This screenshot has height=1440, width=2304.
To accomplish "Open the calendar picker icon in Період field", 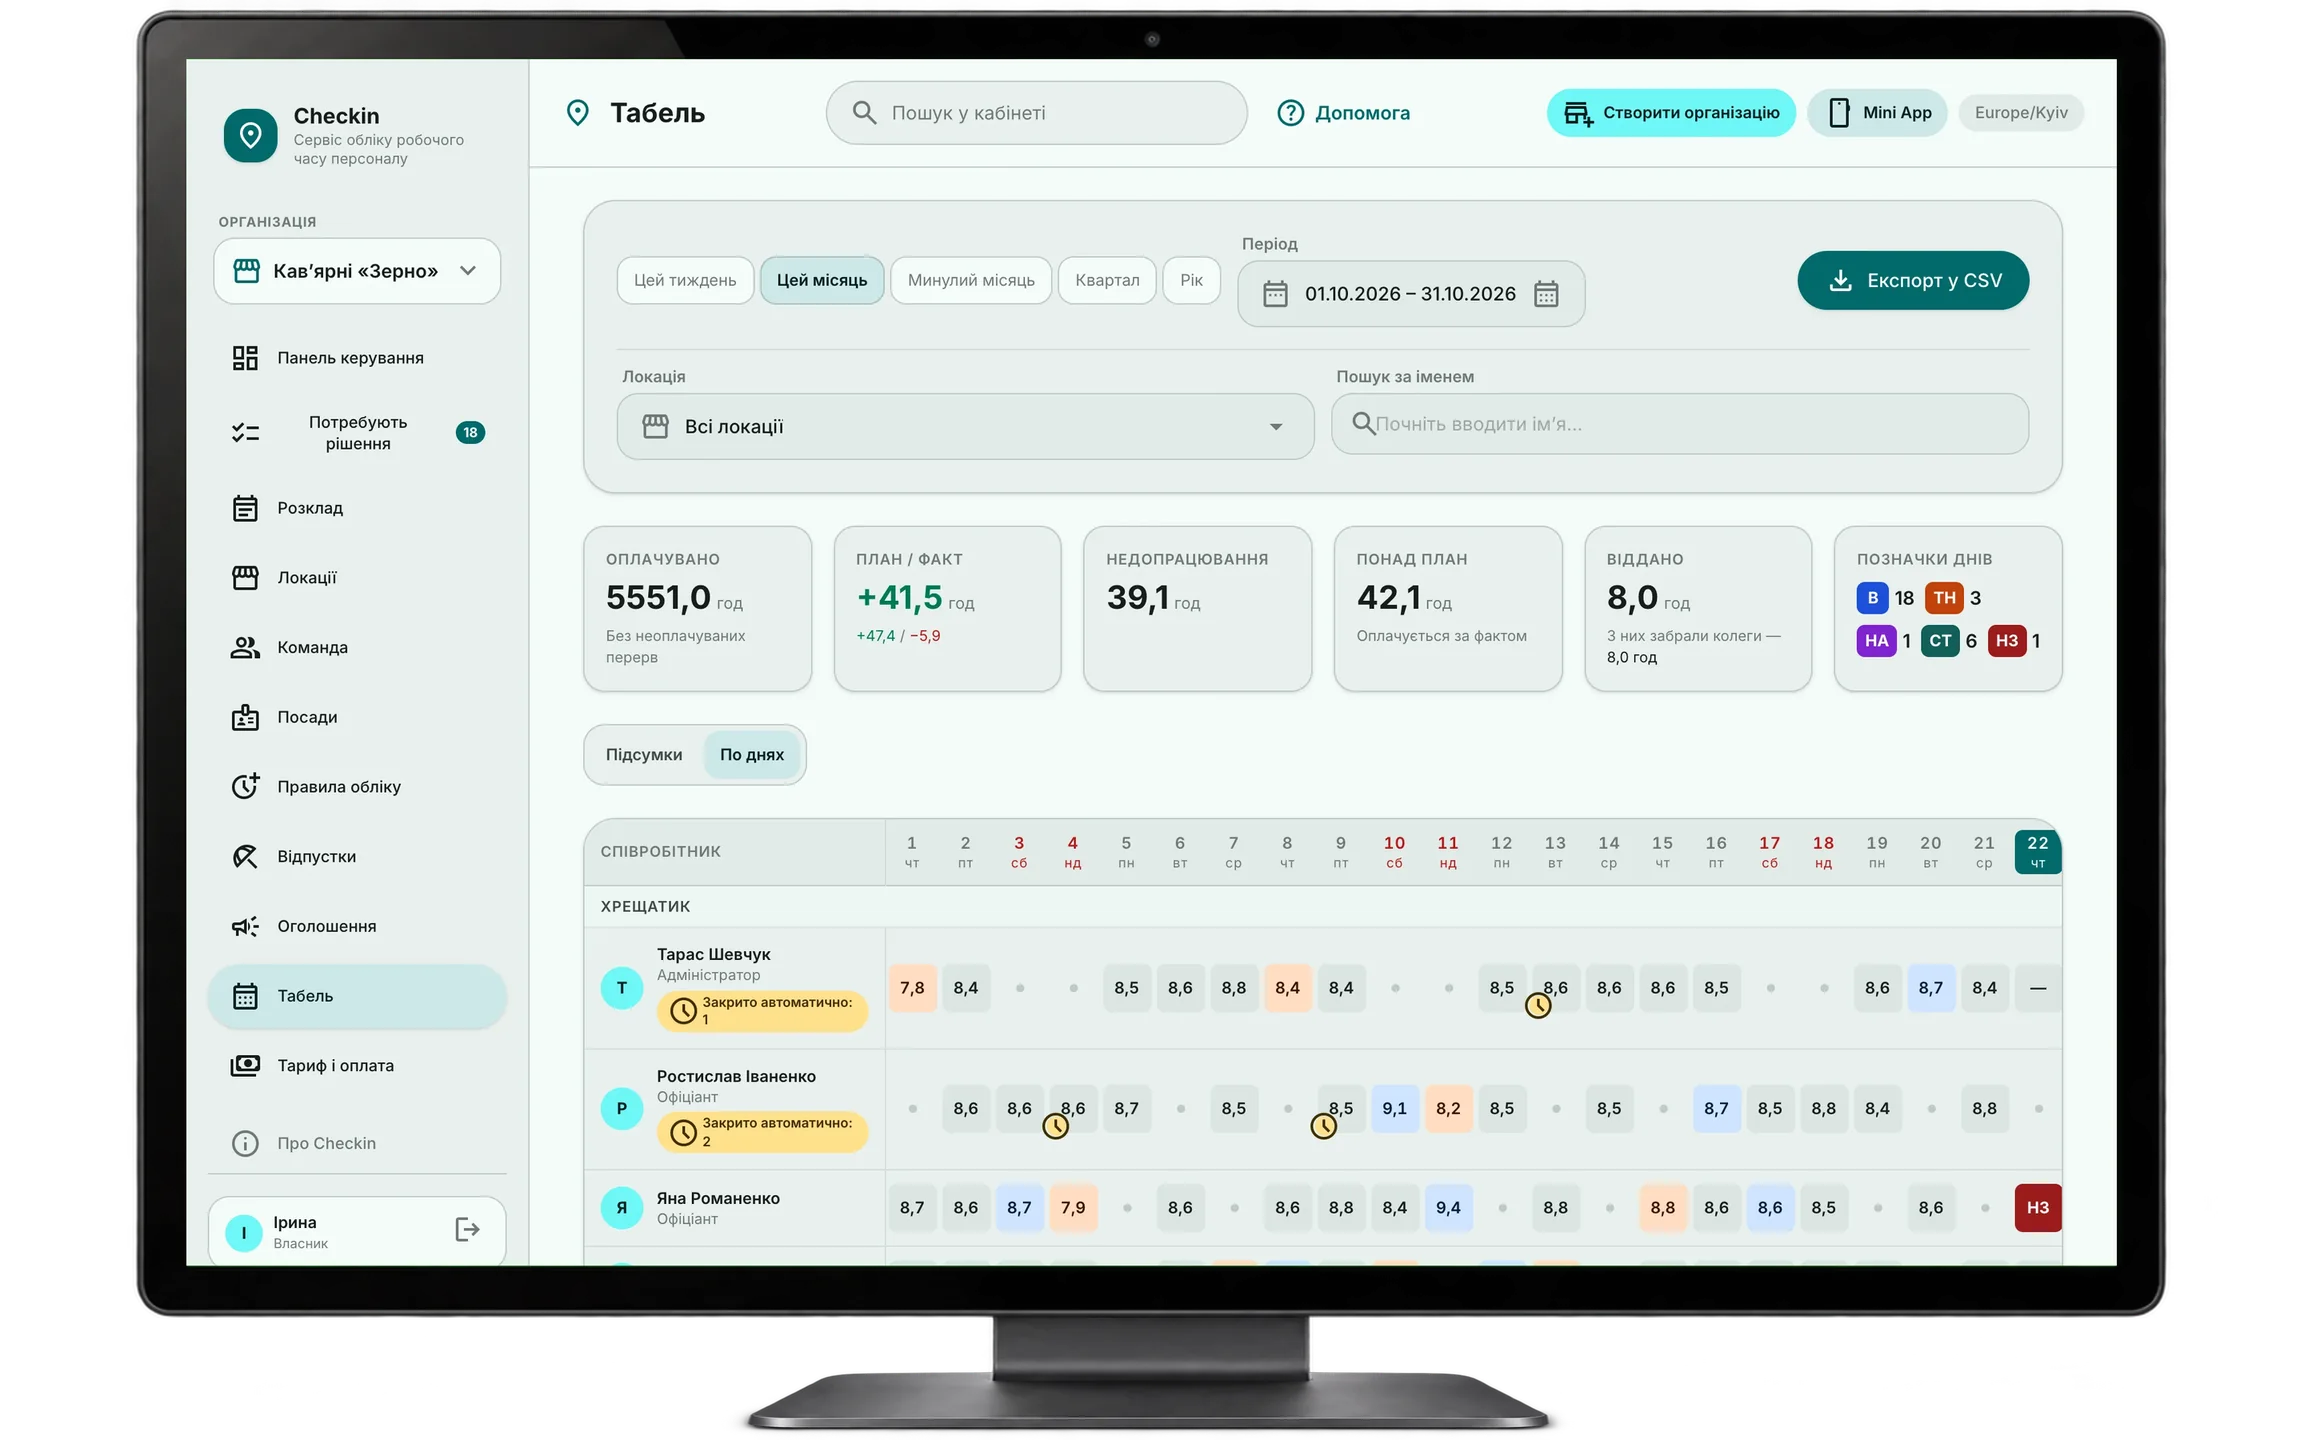I will click(x=1546, y=294).
